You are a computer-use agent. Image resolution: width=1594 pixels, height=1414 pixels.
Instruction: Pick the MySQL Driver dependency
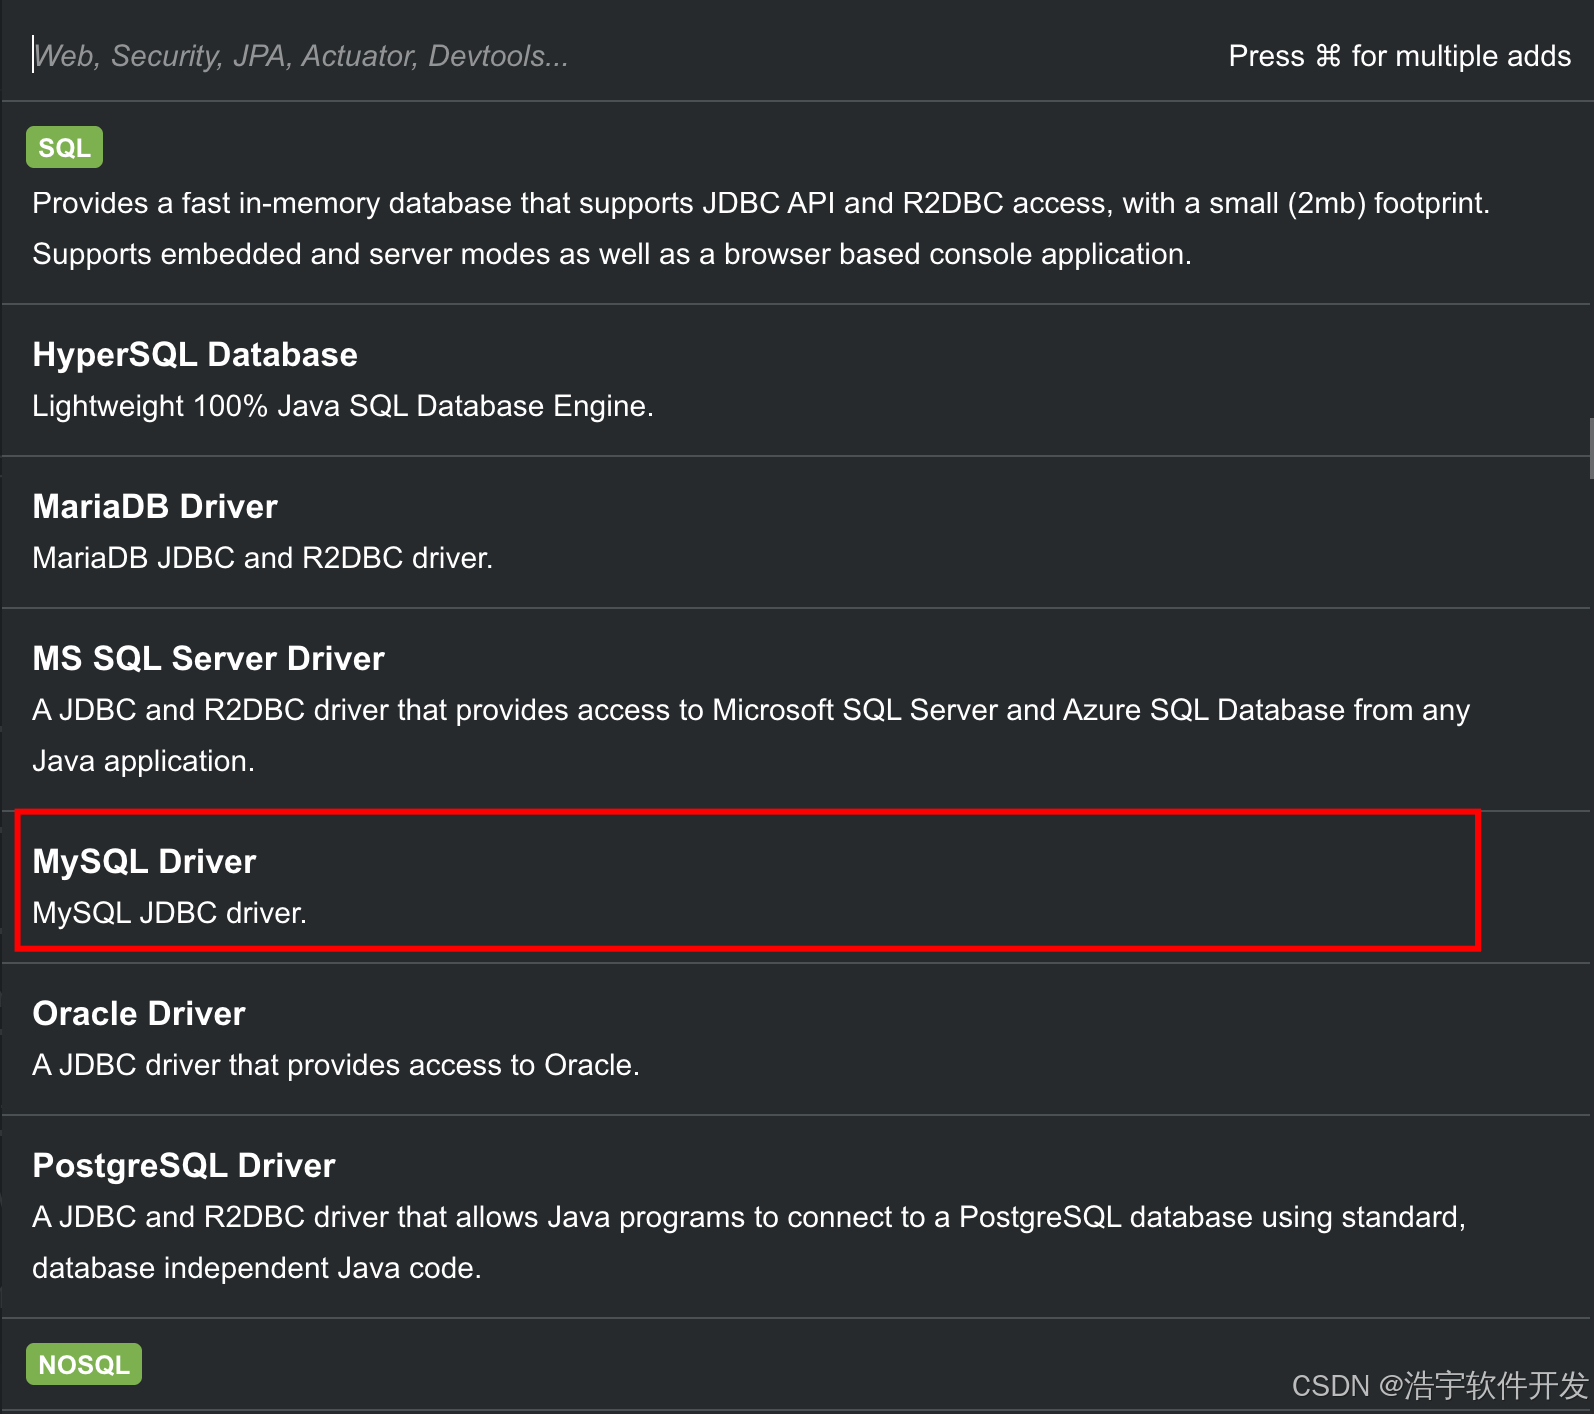[x=796, y=887]
